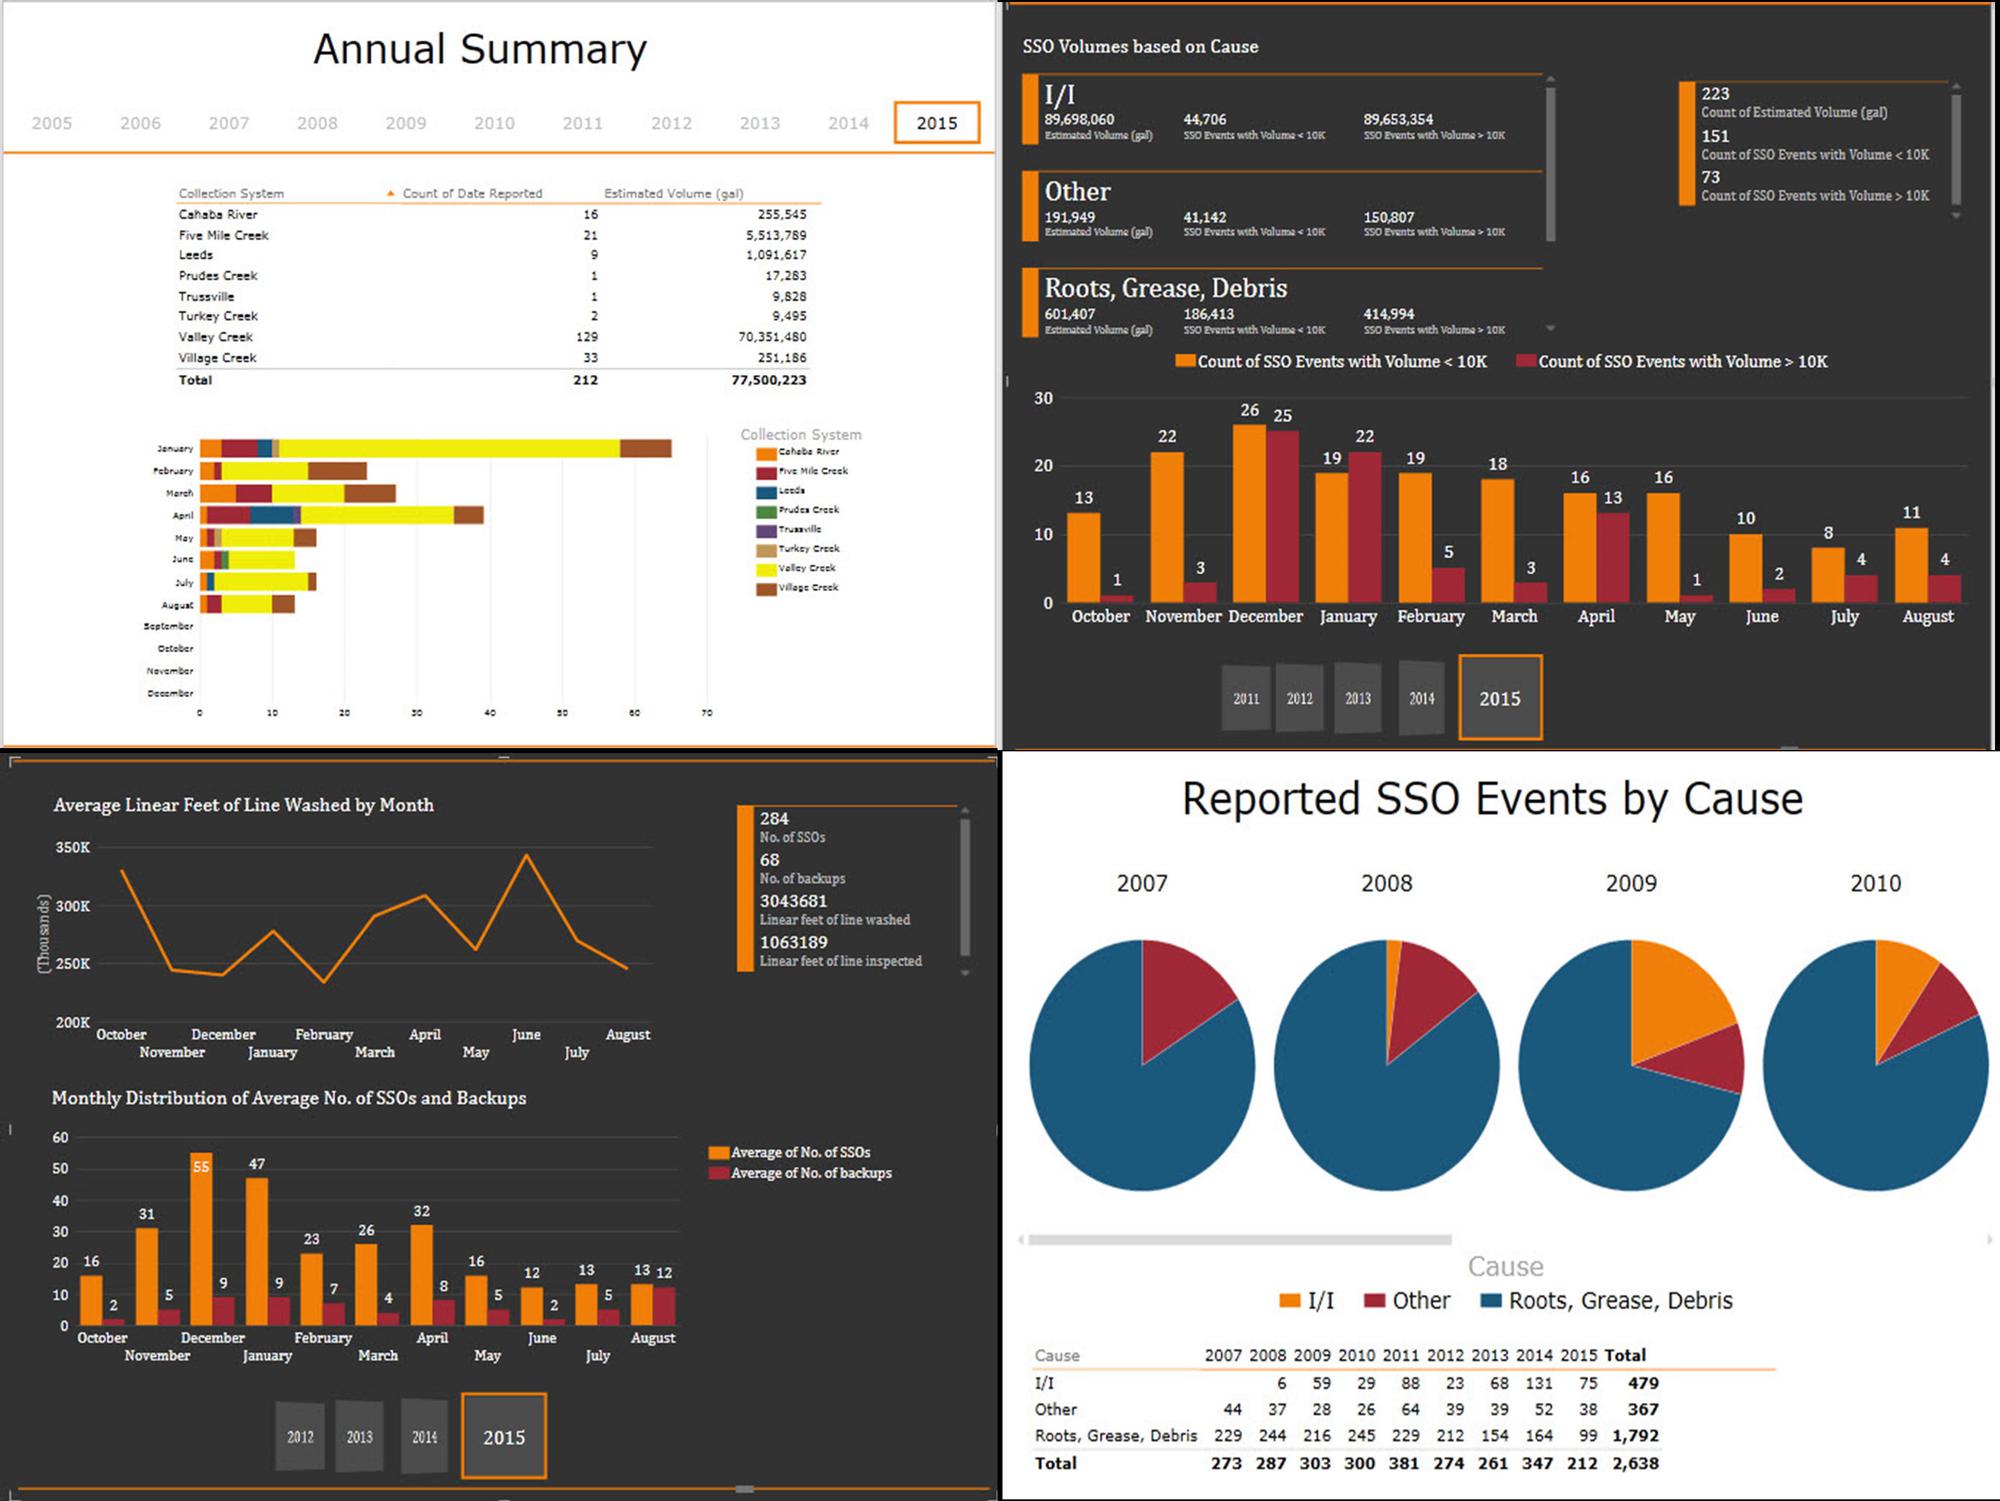2000x1501 pixels.
Task: Toggle the Average of No. of backups legend
Action: click(x=810, y=1173)
